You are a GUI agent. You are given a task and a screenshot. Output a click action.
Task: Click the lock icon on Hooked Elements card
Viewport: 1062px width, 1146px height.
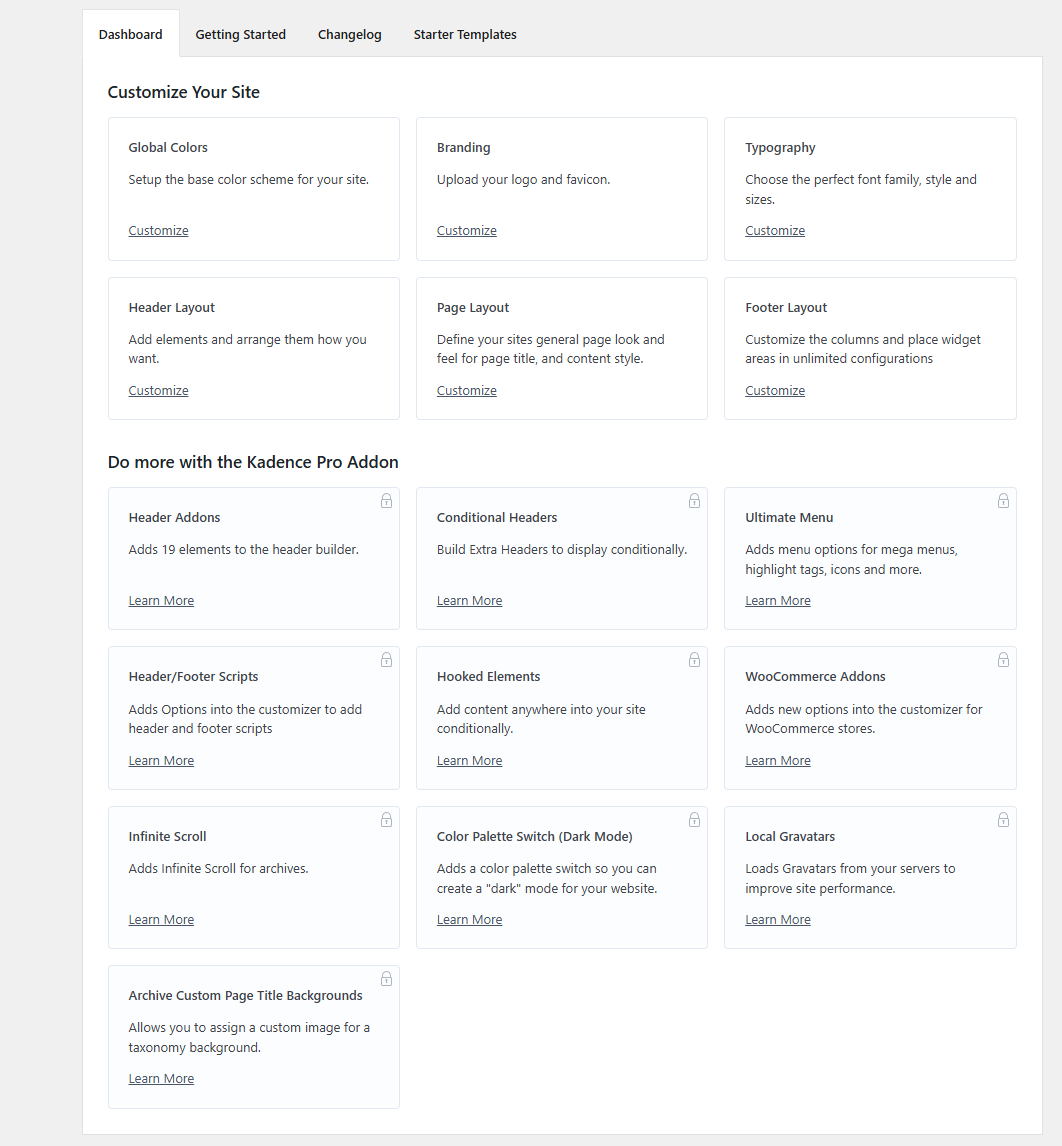[x=694, y=660]
